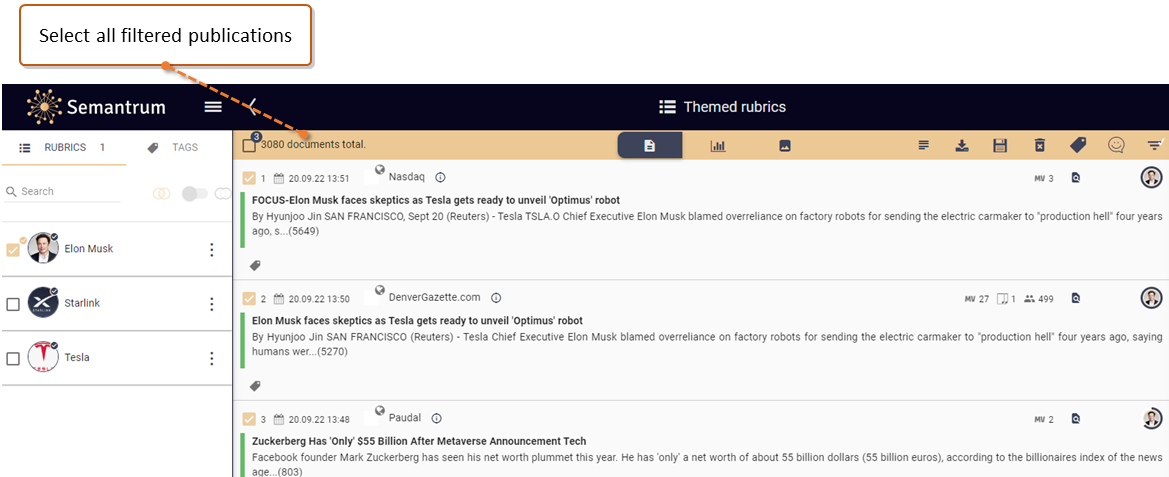The image size is (1169, 477).
Task: Open the Starlink three-dot options menu
Action: pos(212,304)
